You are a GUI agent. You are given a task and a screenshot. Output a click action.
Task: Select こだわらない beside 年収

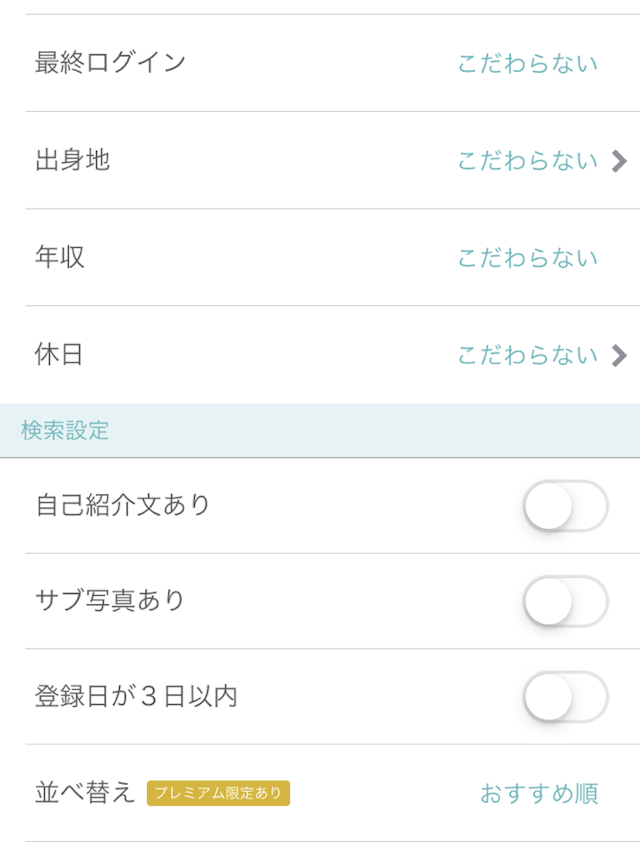click(x=525, y=256)
